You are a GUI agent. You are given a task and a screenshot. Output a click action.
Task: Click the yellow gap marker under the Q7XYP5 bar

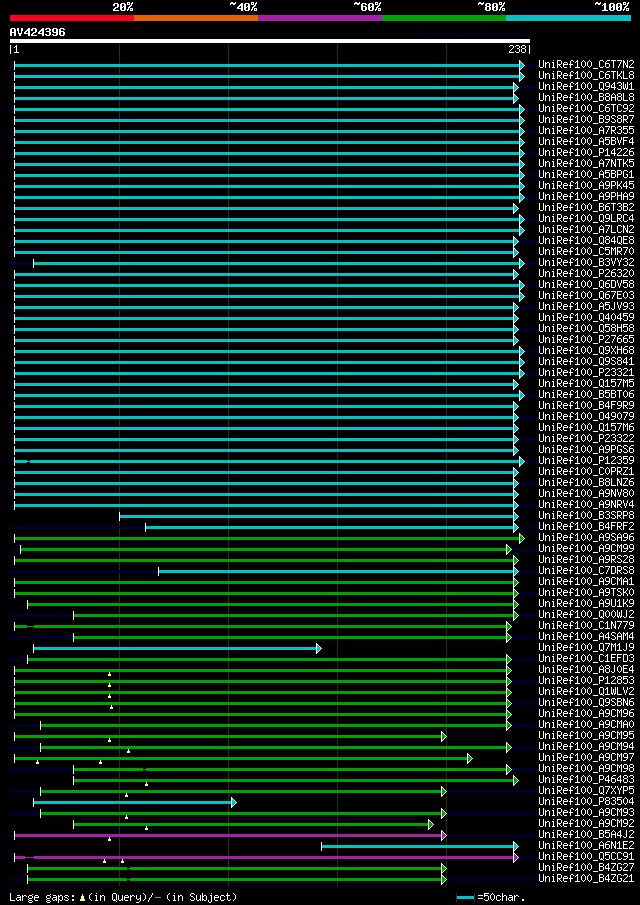[x=126, y=795]
